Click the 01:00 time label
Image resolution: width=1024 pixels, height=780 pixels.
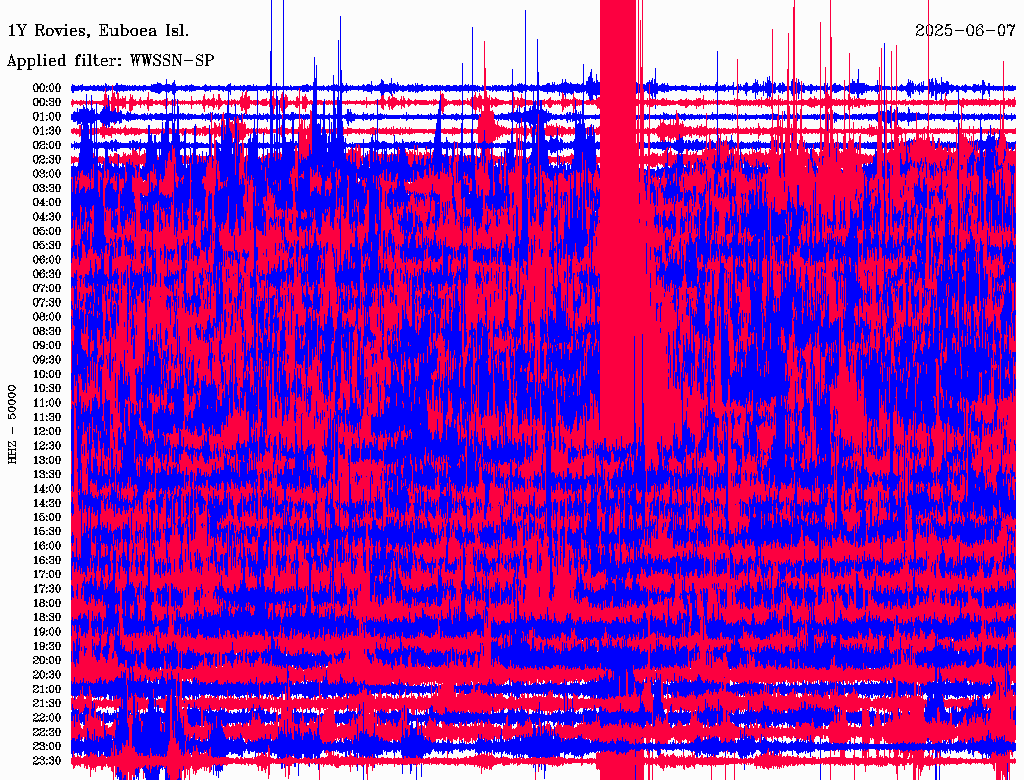[47, 116]
